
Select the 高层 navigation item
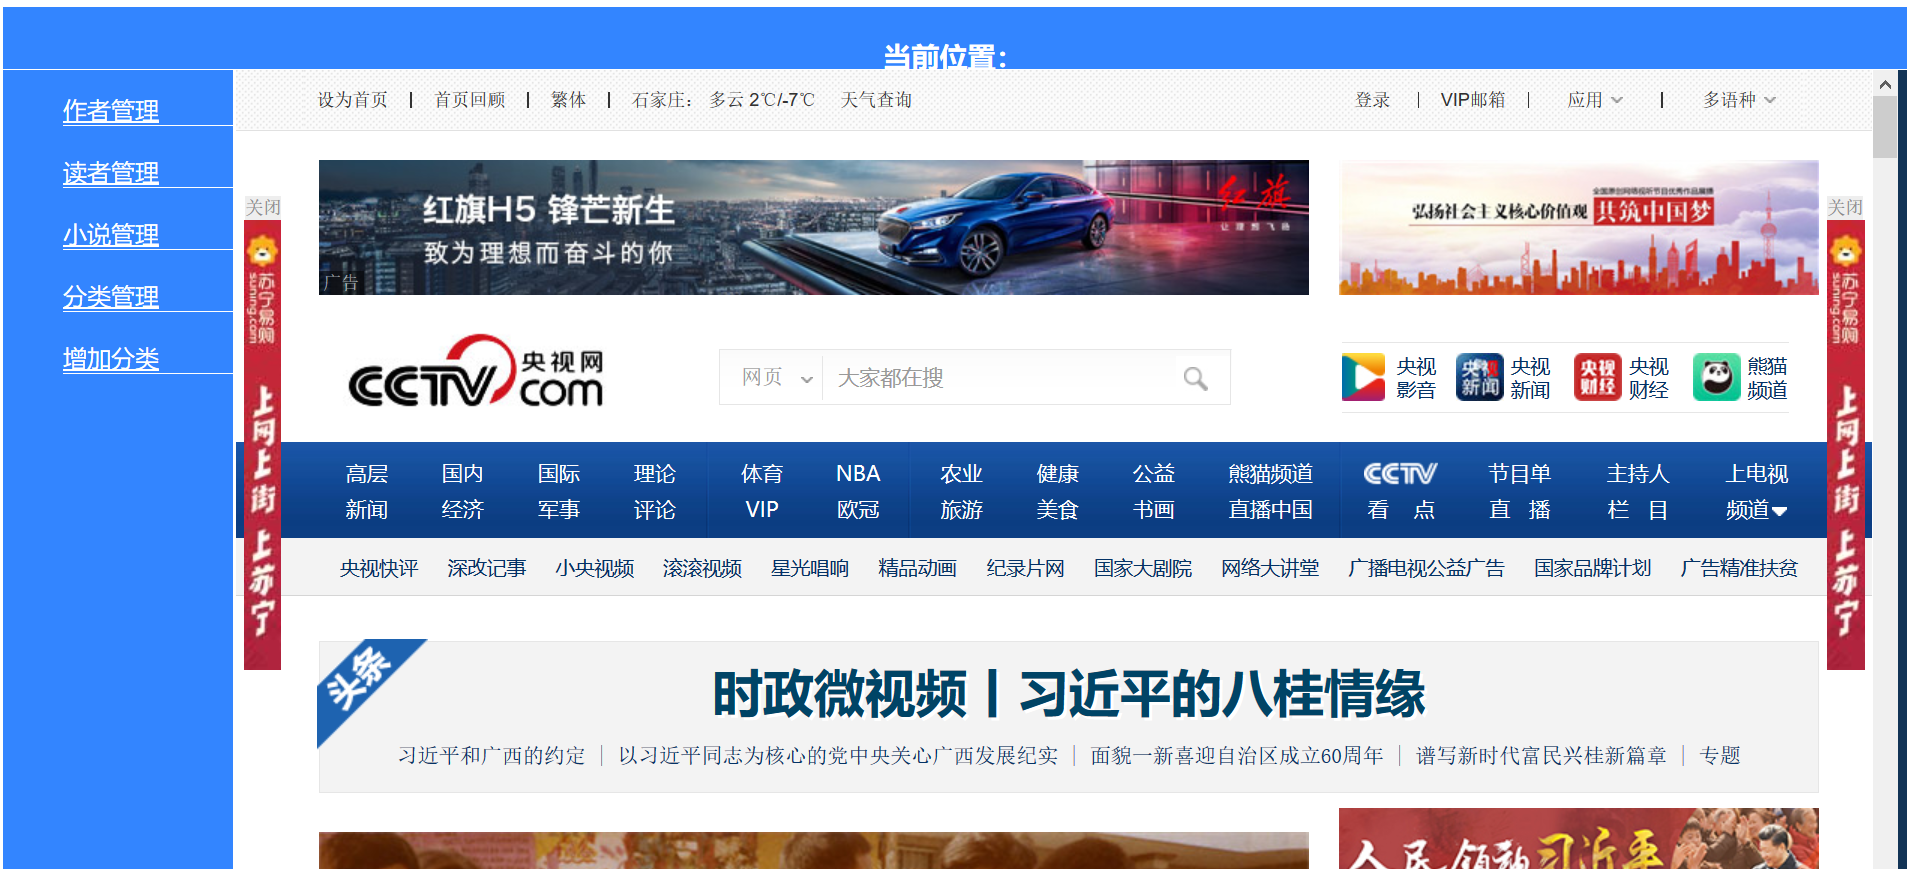367,474
